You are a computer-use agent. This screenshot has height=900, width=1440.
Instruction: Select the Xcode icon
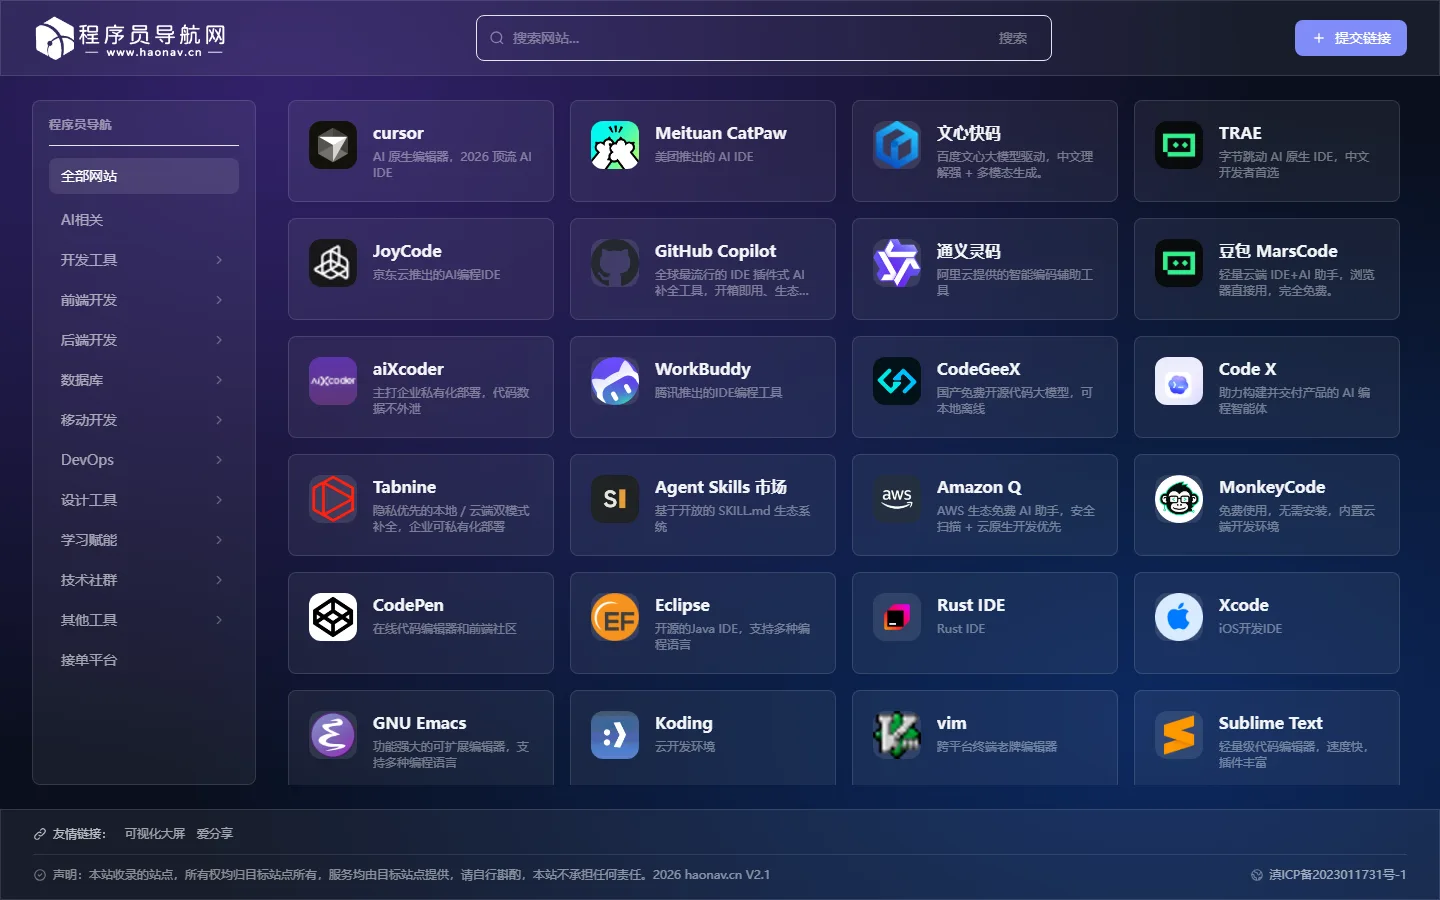[1179, 617]
